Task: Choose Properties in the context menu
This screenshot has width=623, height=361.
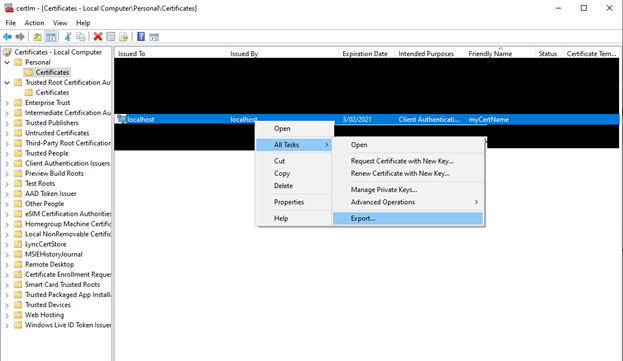Action: point(294,202)
